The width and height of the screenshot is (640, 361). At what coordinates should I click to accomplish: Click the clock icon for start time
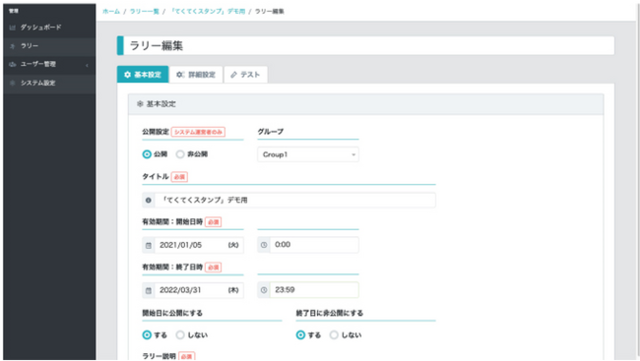click(264, 245)
